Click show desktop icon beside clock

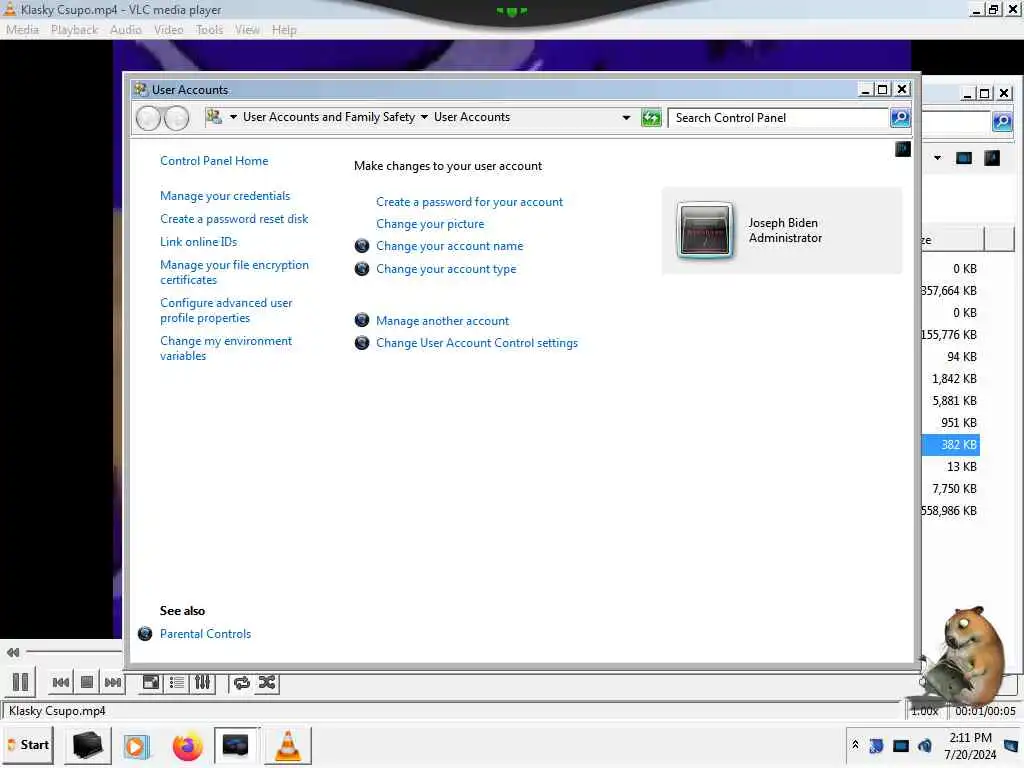click(1011, 745)
